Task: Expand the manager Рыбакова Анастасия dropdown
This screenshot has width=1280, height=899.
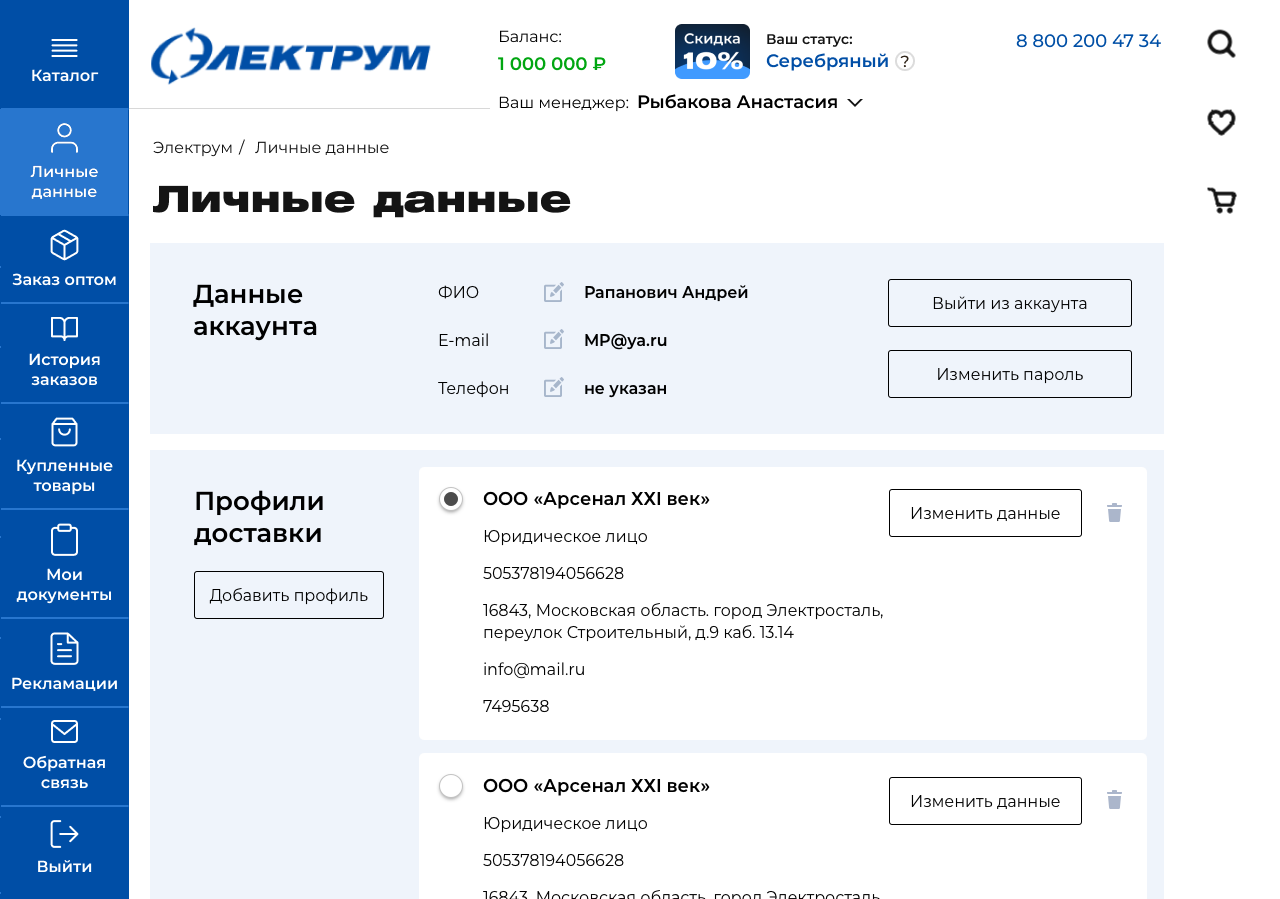Action: [x=855, y=102]
